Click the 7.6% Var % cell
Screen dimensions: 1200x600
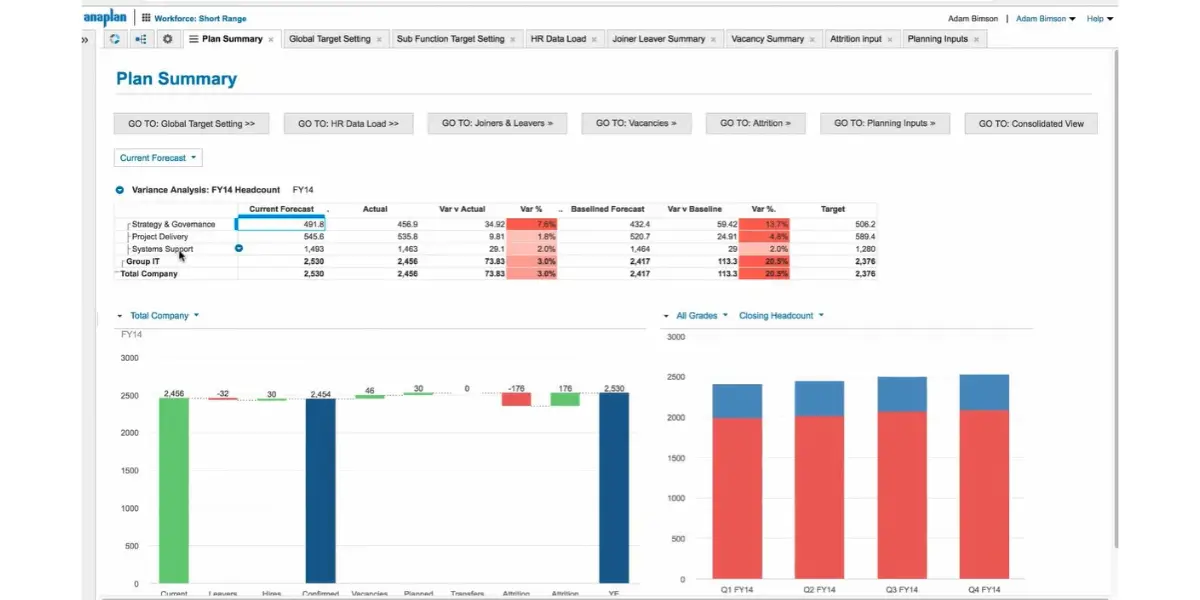coord(532,224)
